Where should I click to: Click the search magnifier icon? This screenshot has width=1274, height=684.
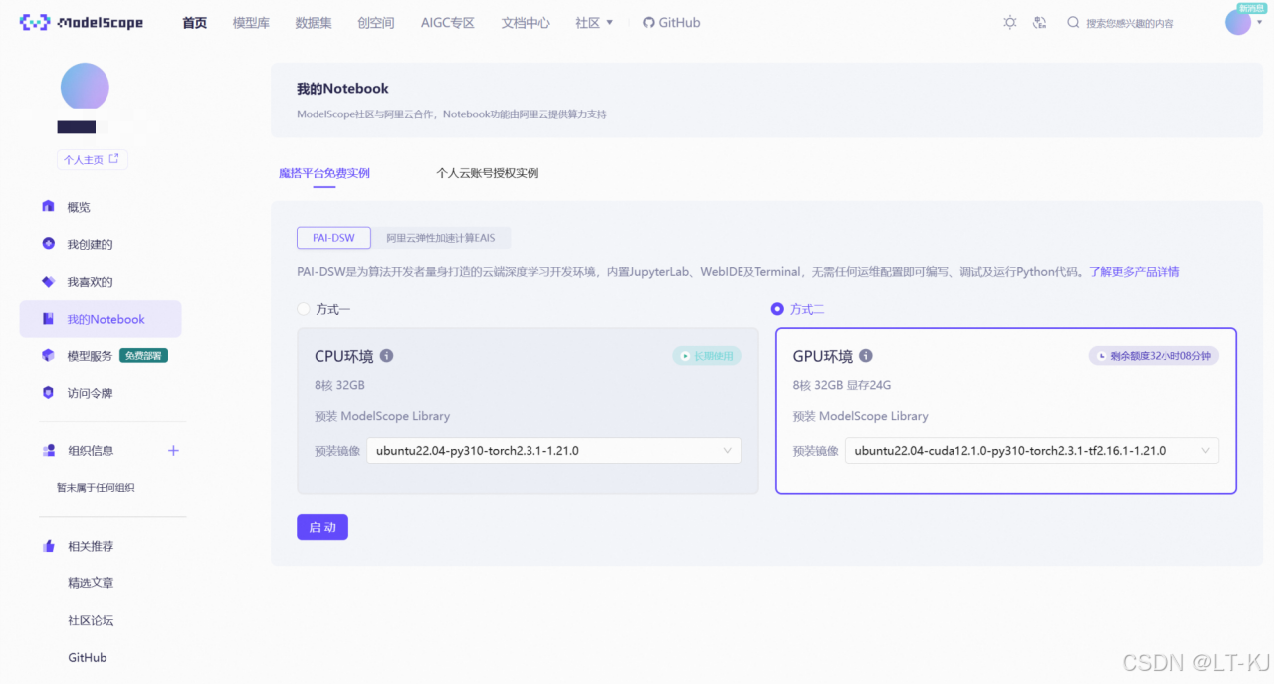pos(1073,22)
